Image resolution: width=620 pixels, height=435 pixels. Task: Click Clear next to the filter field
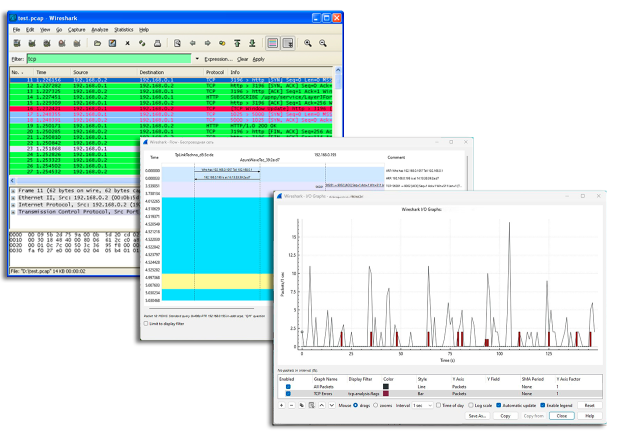242,59
